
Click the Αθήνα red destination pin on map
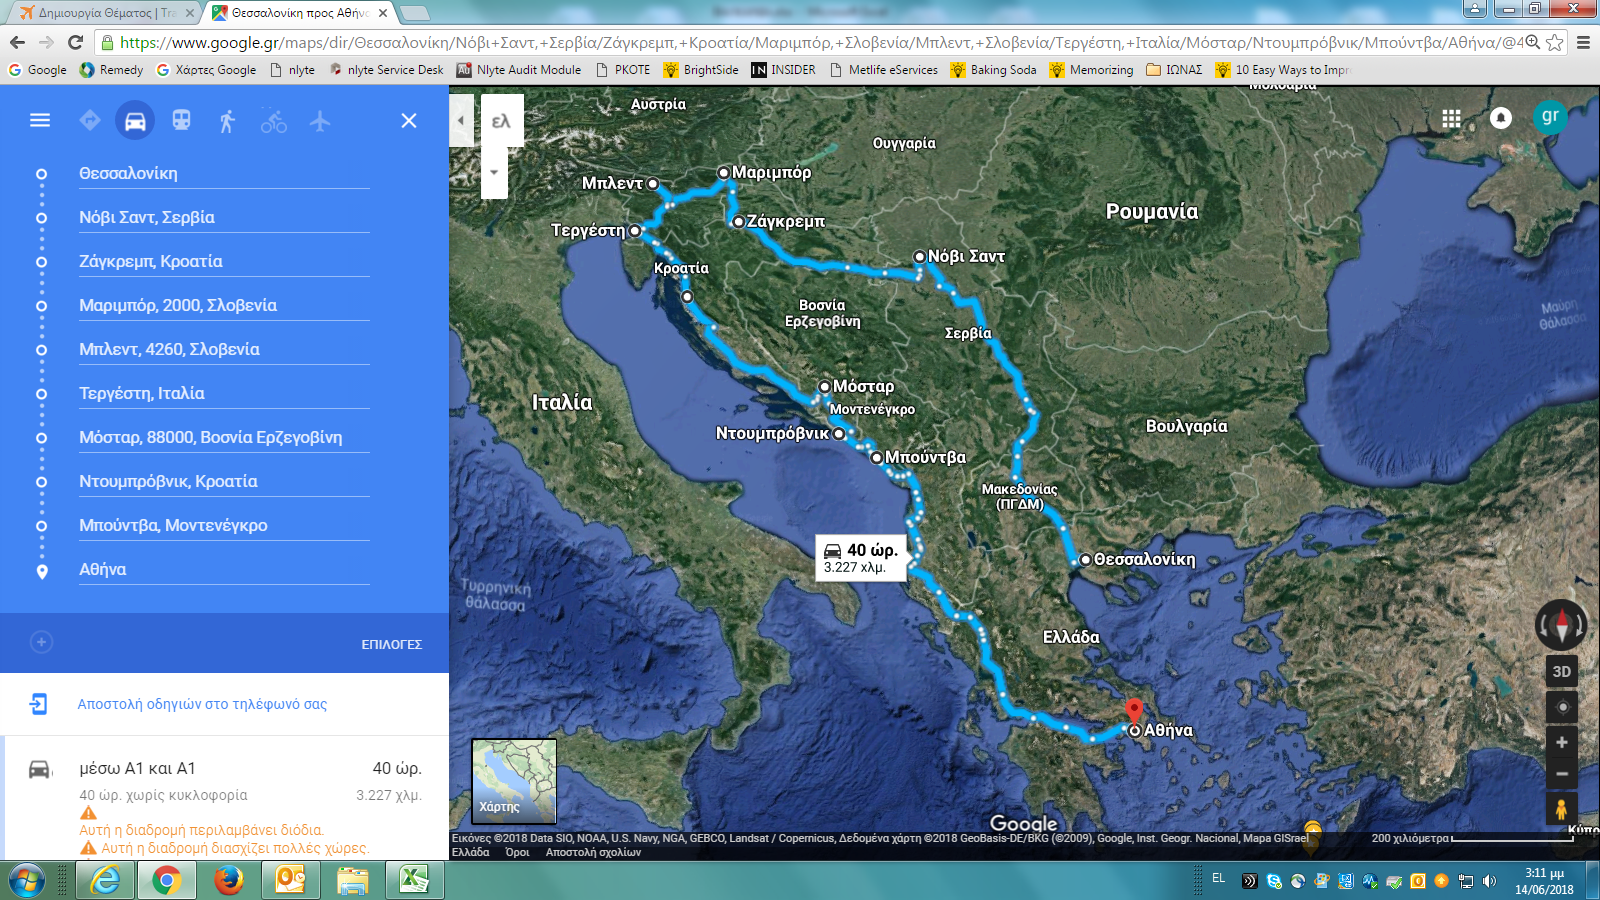pyautogui.click(x=1134, y=711)
